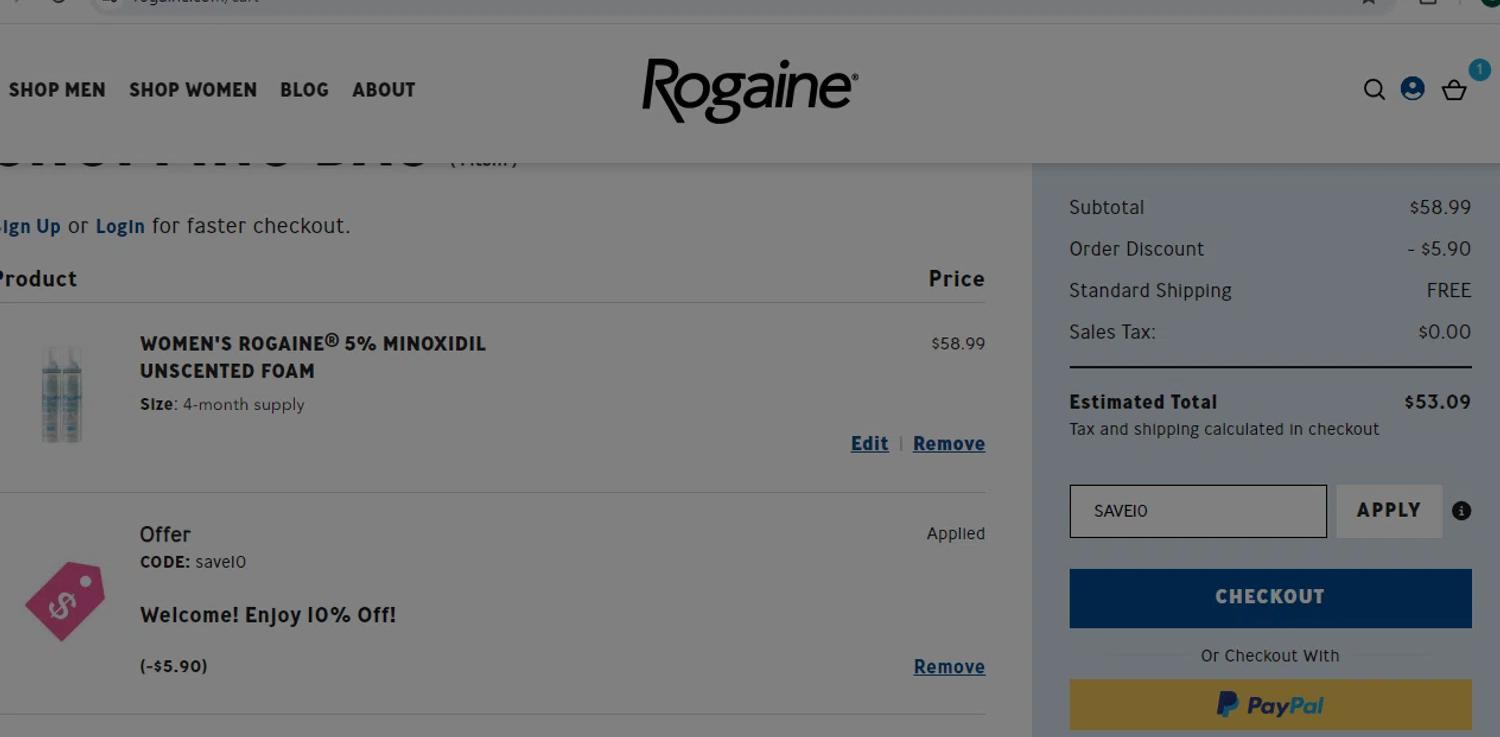Click the blue Checkout button
1500x737 pixels.
1270,598
